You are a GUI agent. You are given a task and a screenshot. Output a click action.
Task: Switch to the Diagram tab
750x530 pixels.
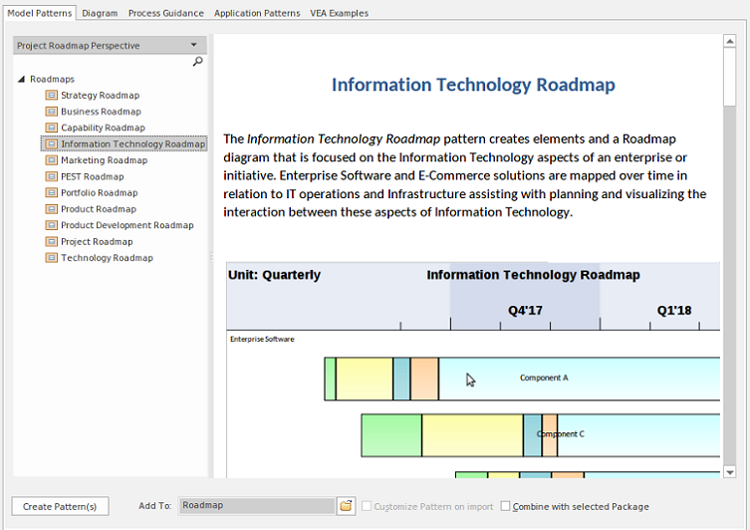click(x=99, y=13)
